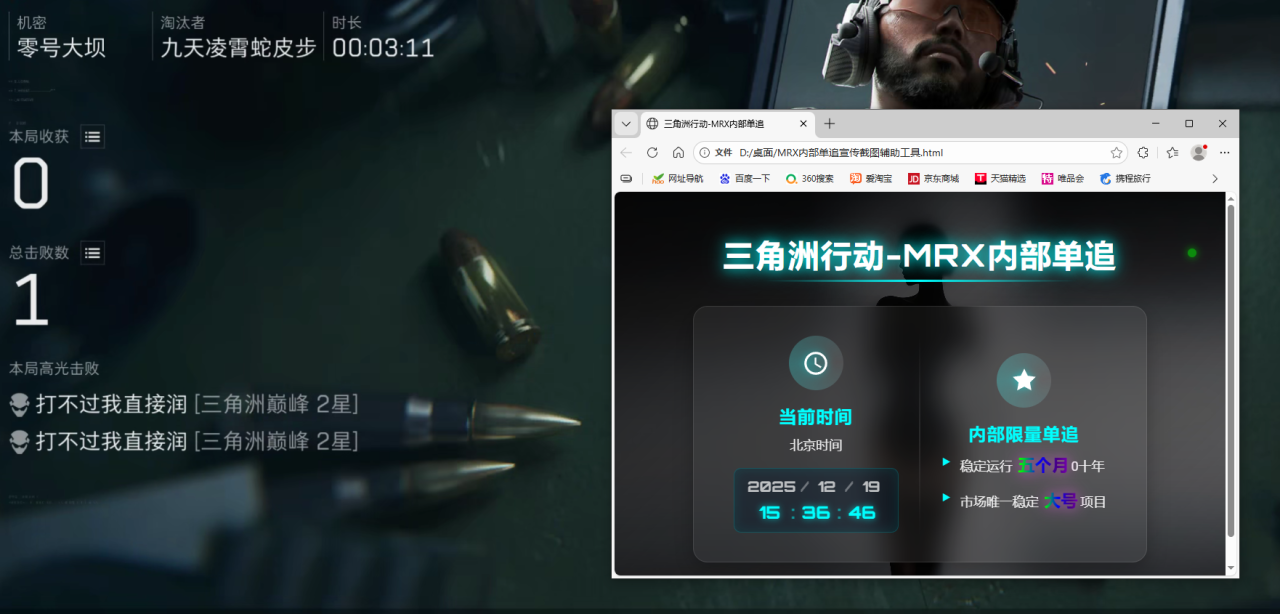Click the 北京时间 digital clock display

(815, 500)
